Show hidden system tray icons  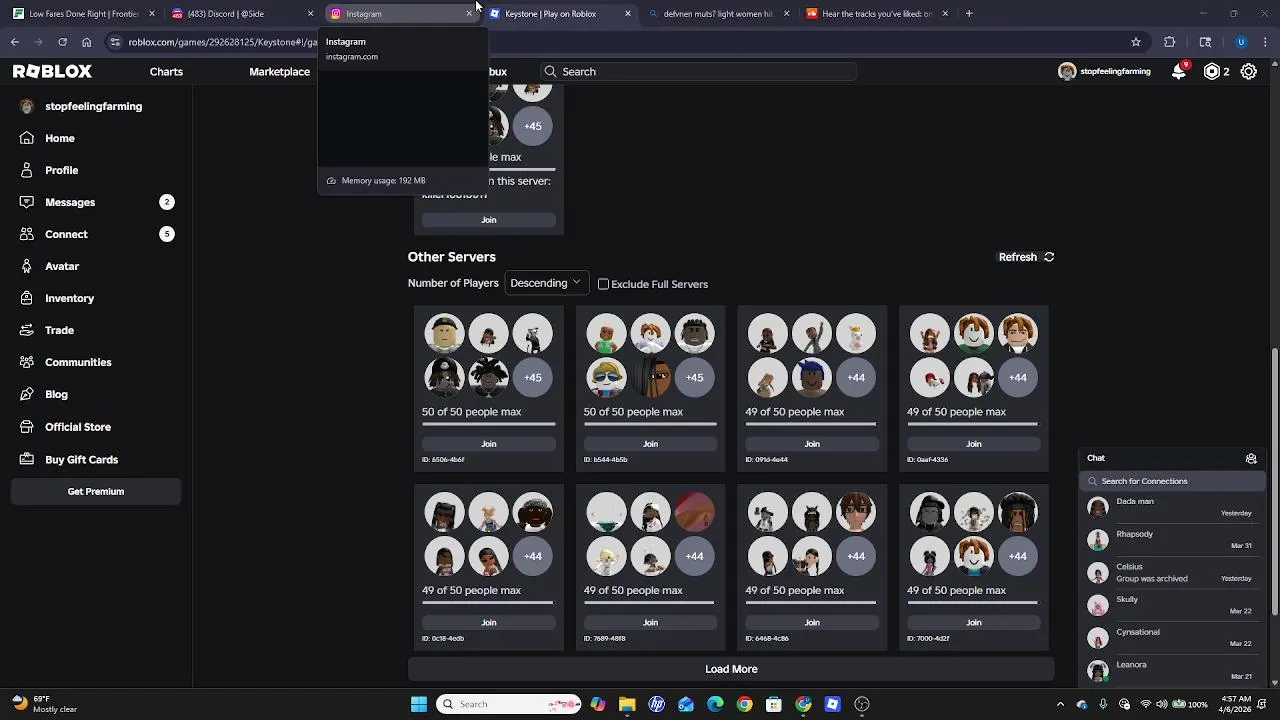[x=1060, y=704]
